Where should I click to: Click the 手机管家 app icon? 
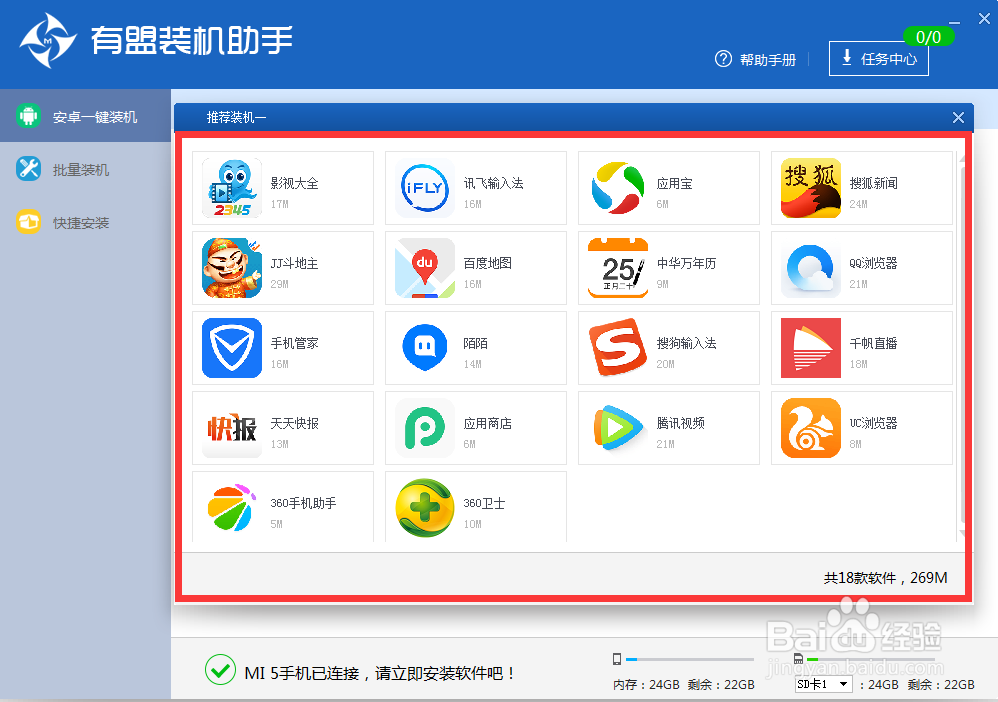click(231, 348)
